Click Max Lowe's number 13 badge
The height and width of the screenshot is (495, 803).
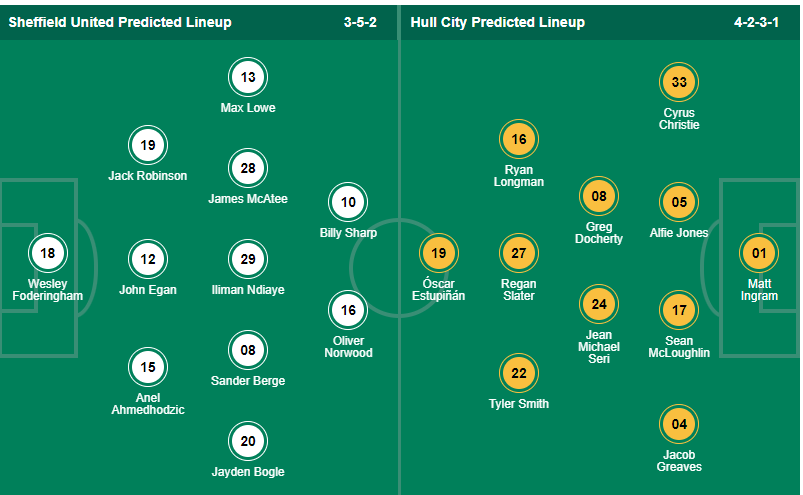(248, 78)
